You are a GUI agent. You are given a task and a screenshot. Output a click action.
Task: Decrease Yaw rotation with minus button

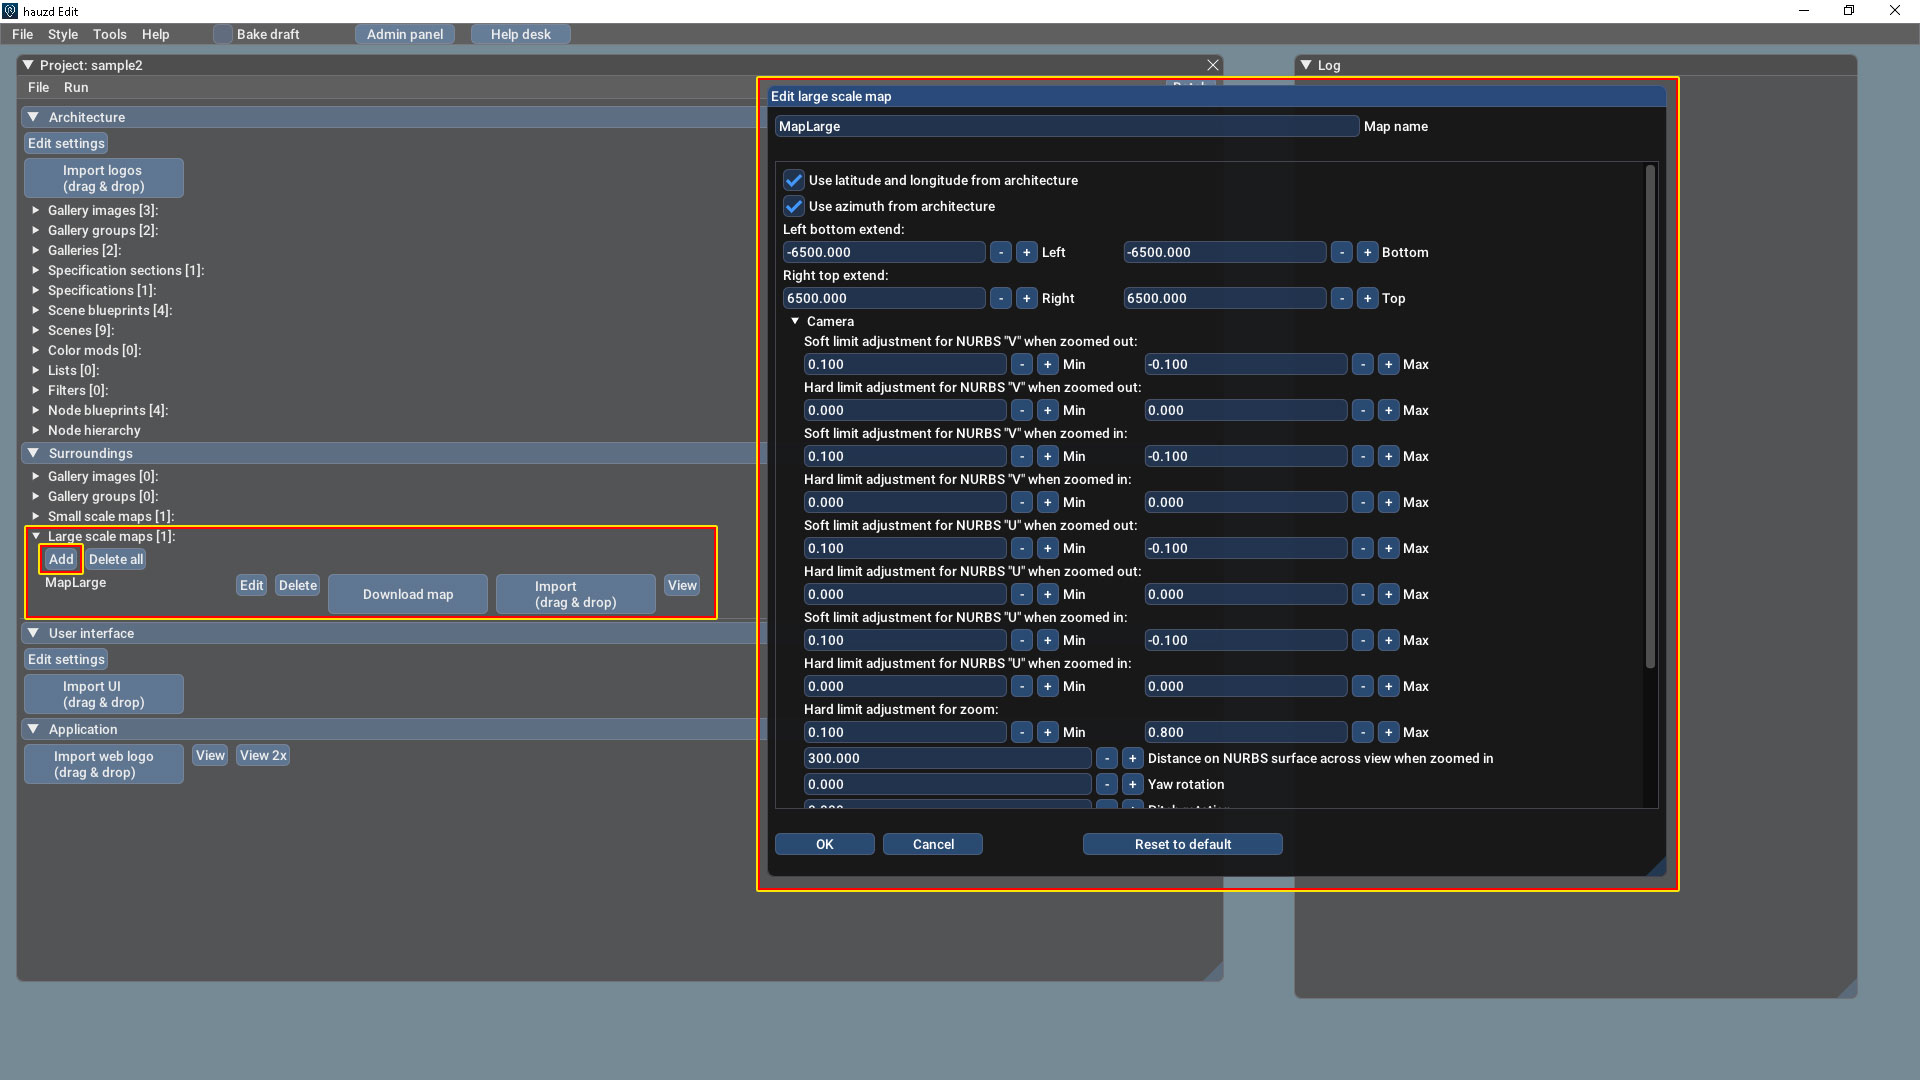1106,784
